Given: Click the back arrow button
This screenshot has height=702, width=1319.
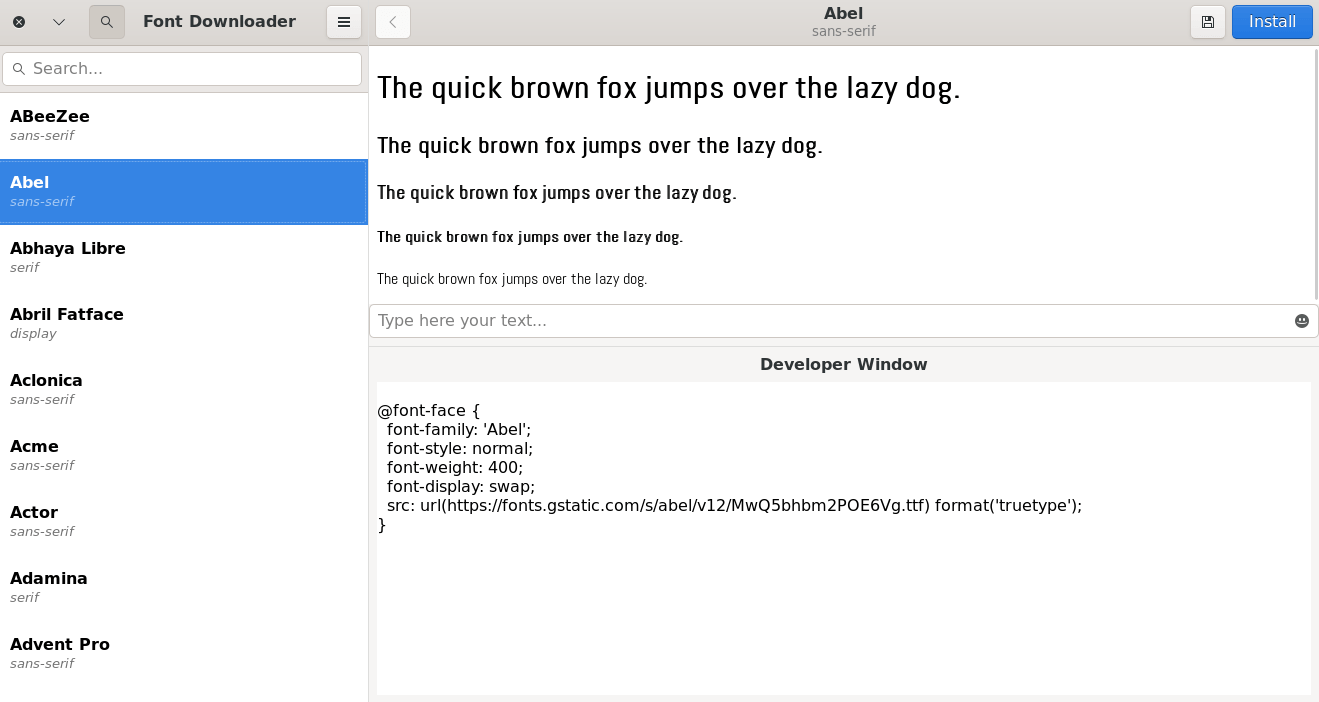Looking at the screenshot, I should [x=393, y=22].
